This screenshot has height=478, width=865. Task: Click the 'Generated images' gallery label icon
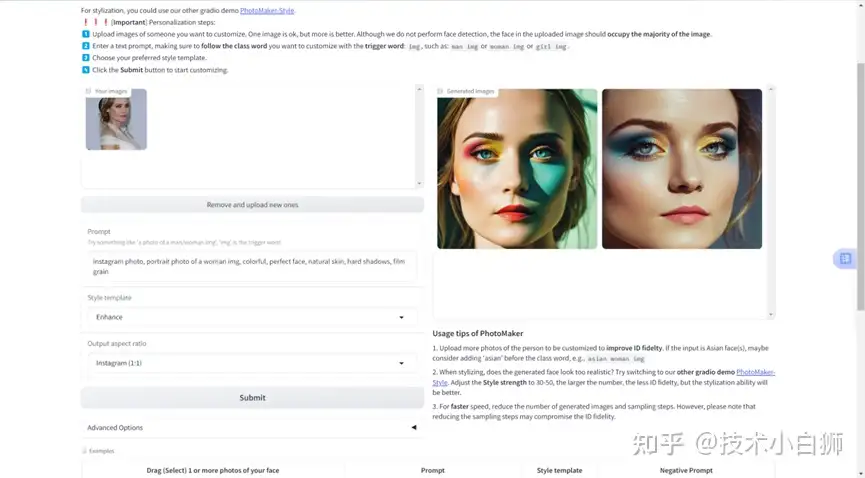tap(440, 91)
